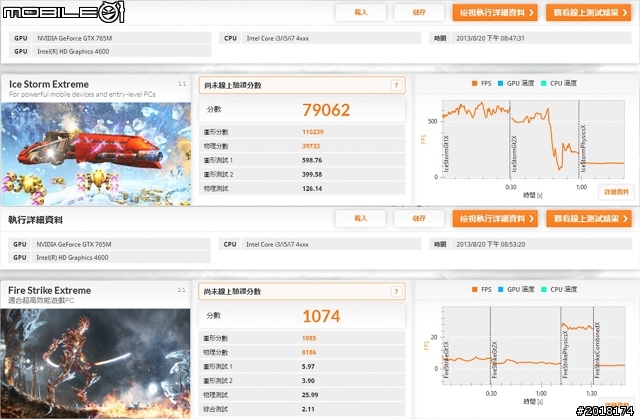The image size is (640, 419).
Task: Click FireStrikeGt2X marker line in the chart
Action: [491, 346]
